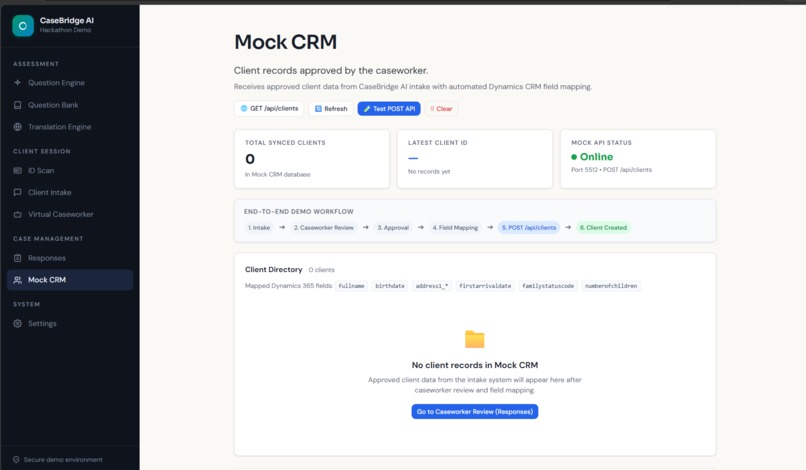This screenshot has height=470, width=806.
Task: Run the Test POST API button
Action: [389, 109]
